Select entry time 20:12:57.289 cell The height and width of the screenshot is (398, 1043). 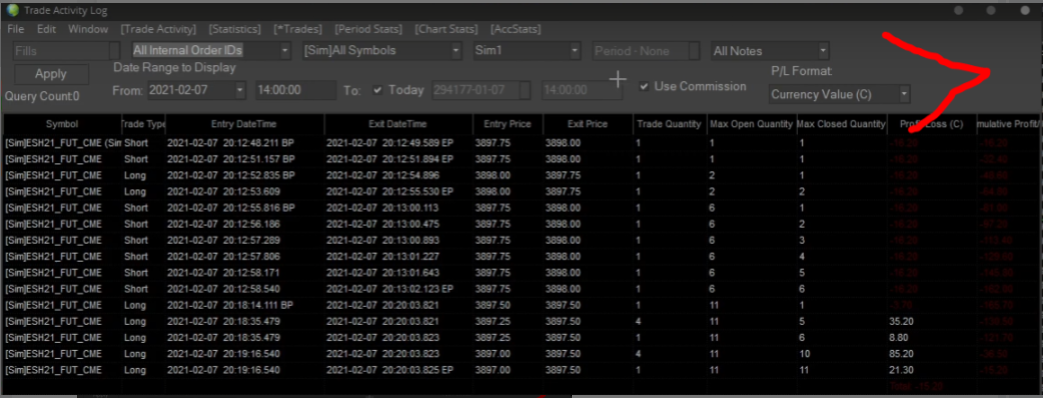(x=244, y=240)
